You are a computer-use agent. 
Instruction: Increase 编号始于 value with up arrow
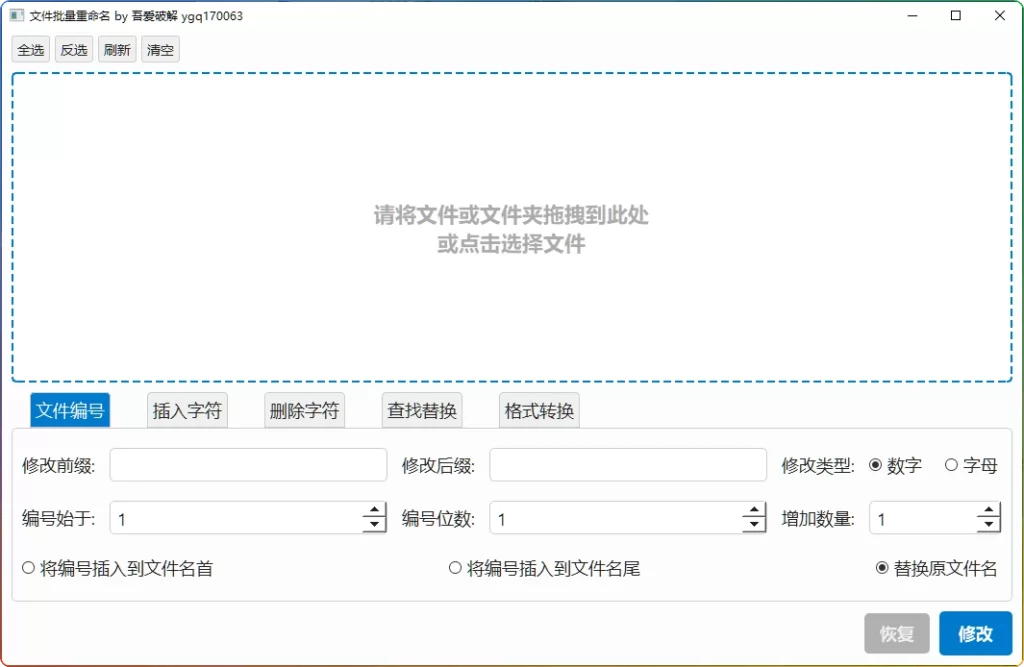375,511
